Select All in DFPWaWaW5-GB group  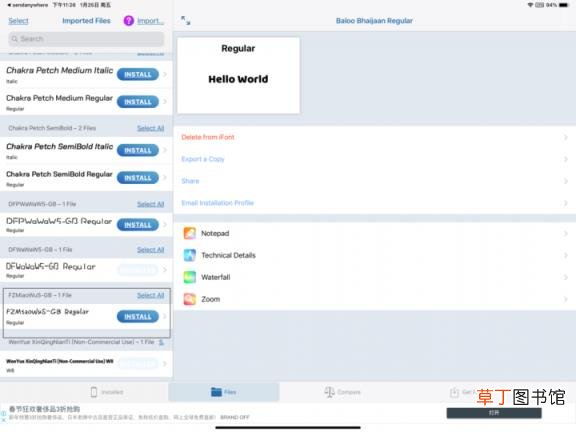[x=151, y=204]
